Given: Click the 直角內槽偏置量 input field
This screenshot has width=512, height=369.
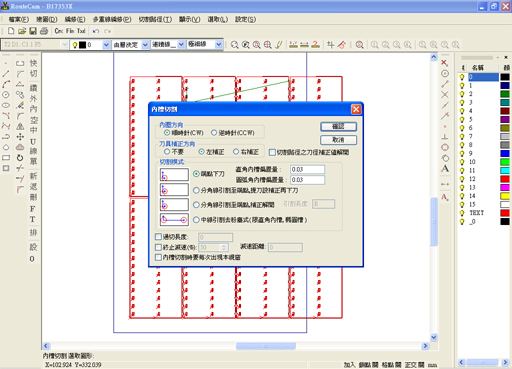Looking at the screenshot, I should pyautogui.click(x=307, y=169).
